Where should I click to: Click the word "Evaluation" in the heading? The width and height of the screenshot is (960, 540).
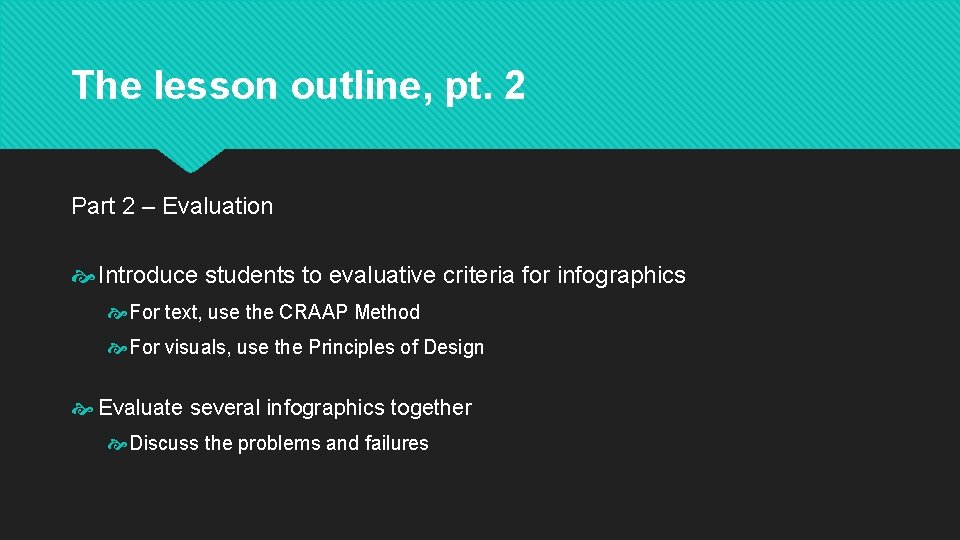tap(217, 206)
